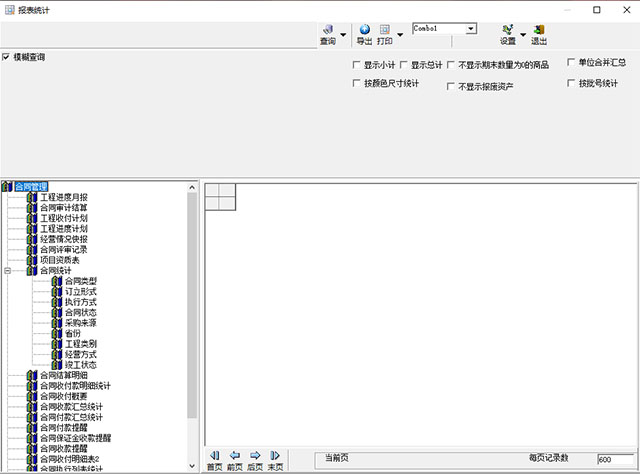Click the top-left cell of the empty grid
640x474 pixels.
212,190
